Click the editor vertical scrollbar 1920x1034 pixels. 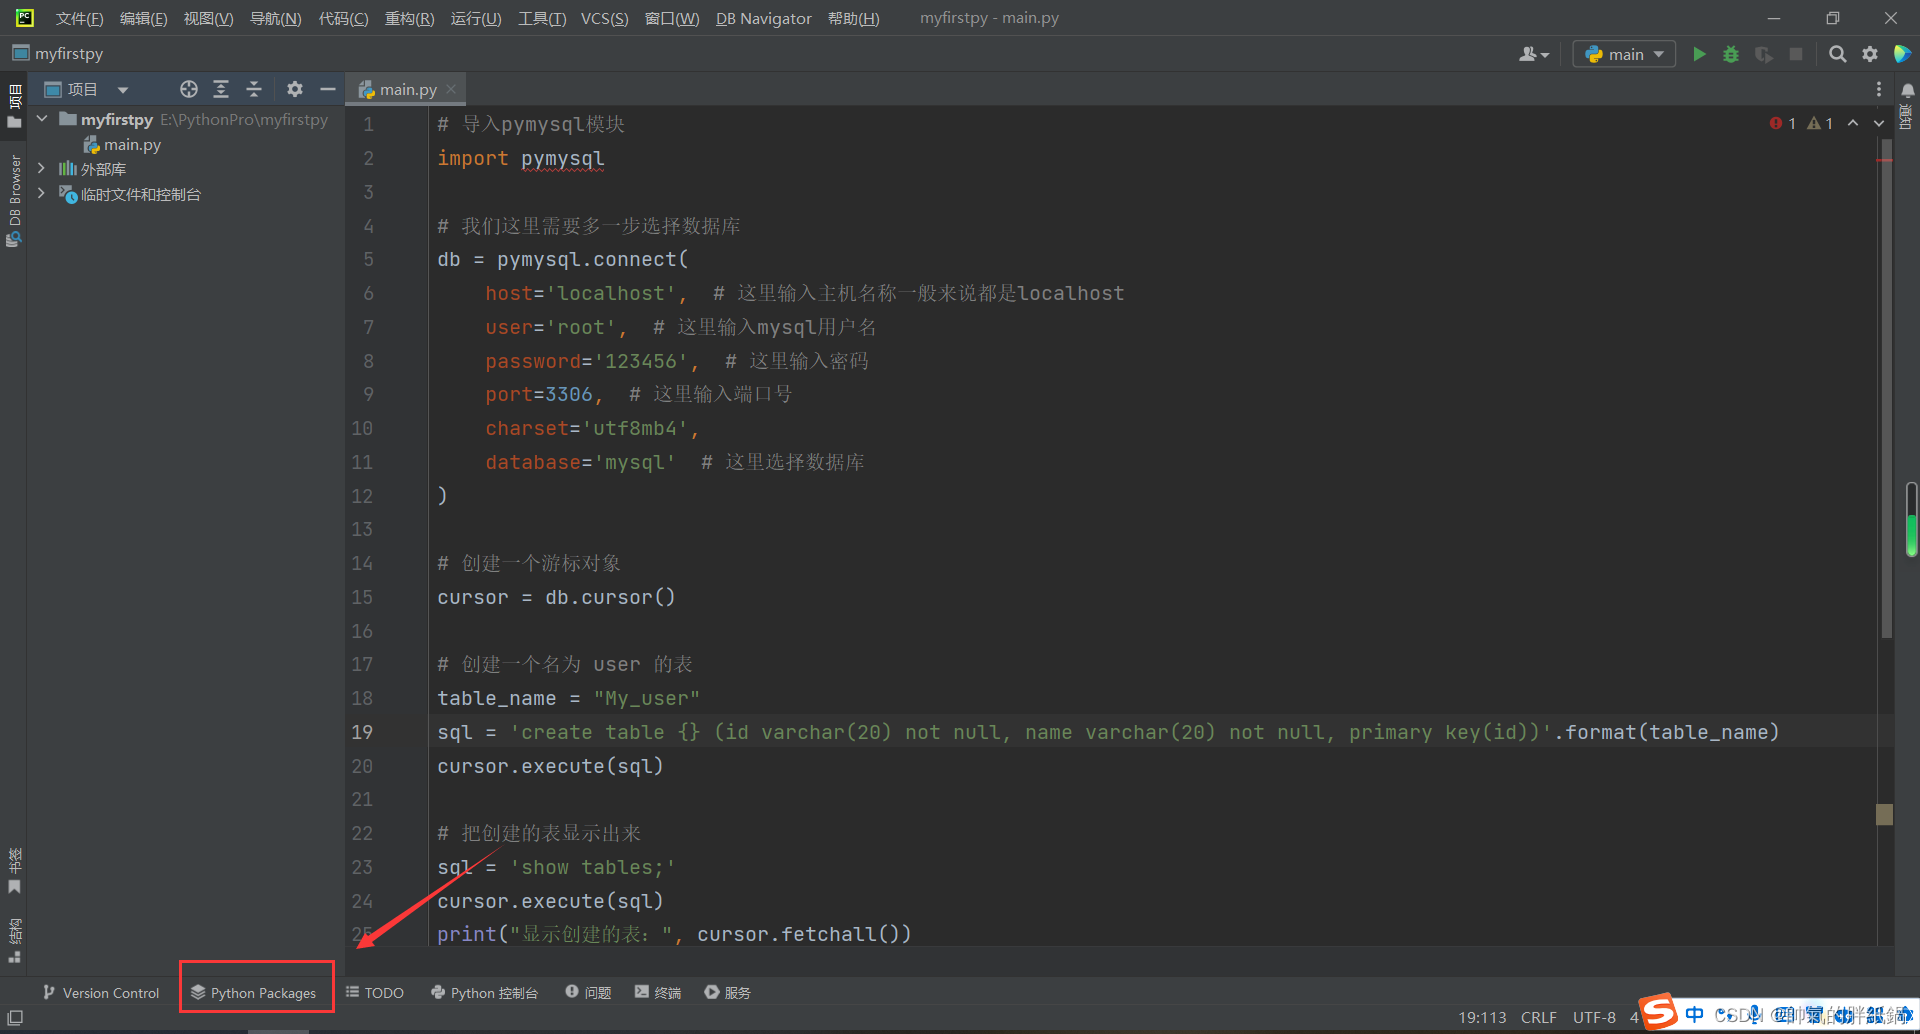[x=1886, y=390]
